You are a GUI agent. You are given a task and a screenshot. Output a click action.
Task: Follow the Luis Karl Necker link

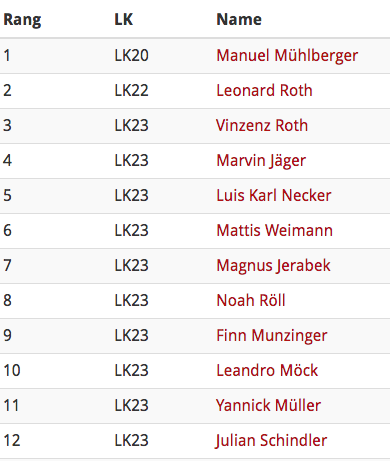(x=274, y=195)
